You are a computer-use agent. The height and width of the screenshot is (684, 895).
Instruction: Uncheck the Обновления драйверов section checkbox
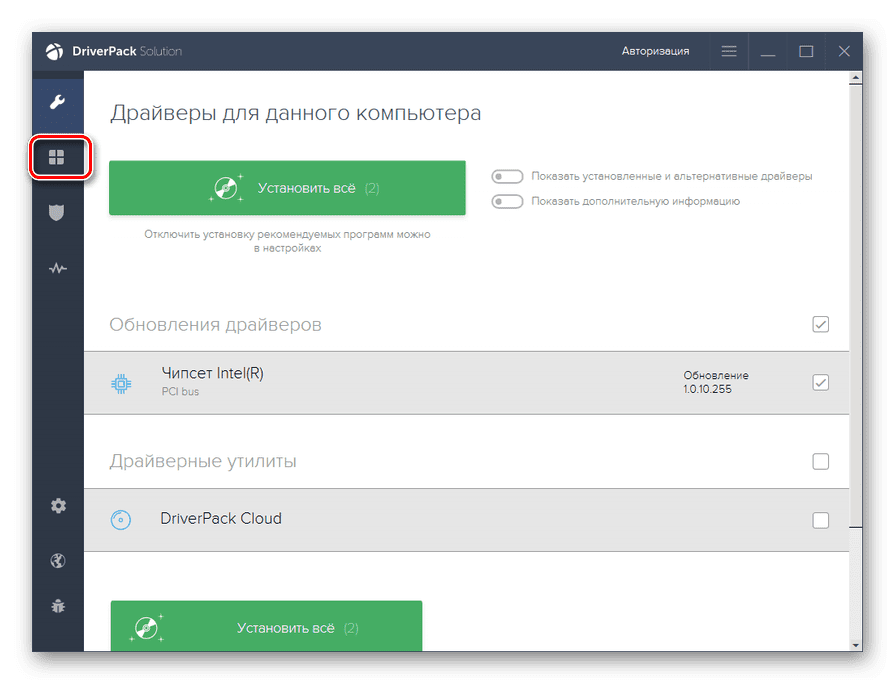[x=820, y=324]
